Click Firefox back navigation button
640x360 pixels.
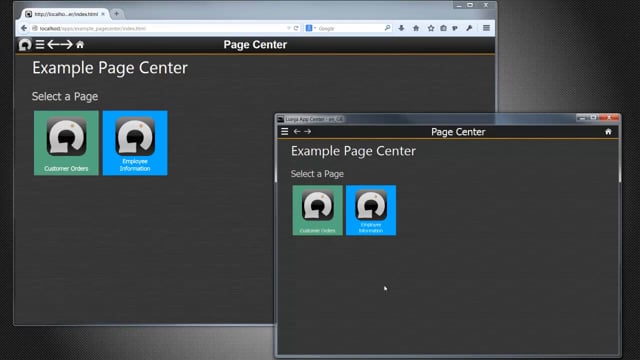click(x=24, y=28)
